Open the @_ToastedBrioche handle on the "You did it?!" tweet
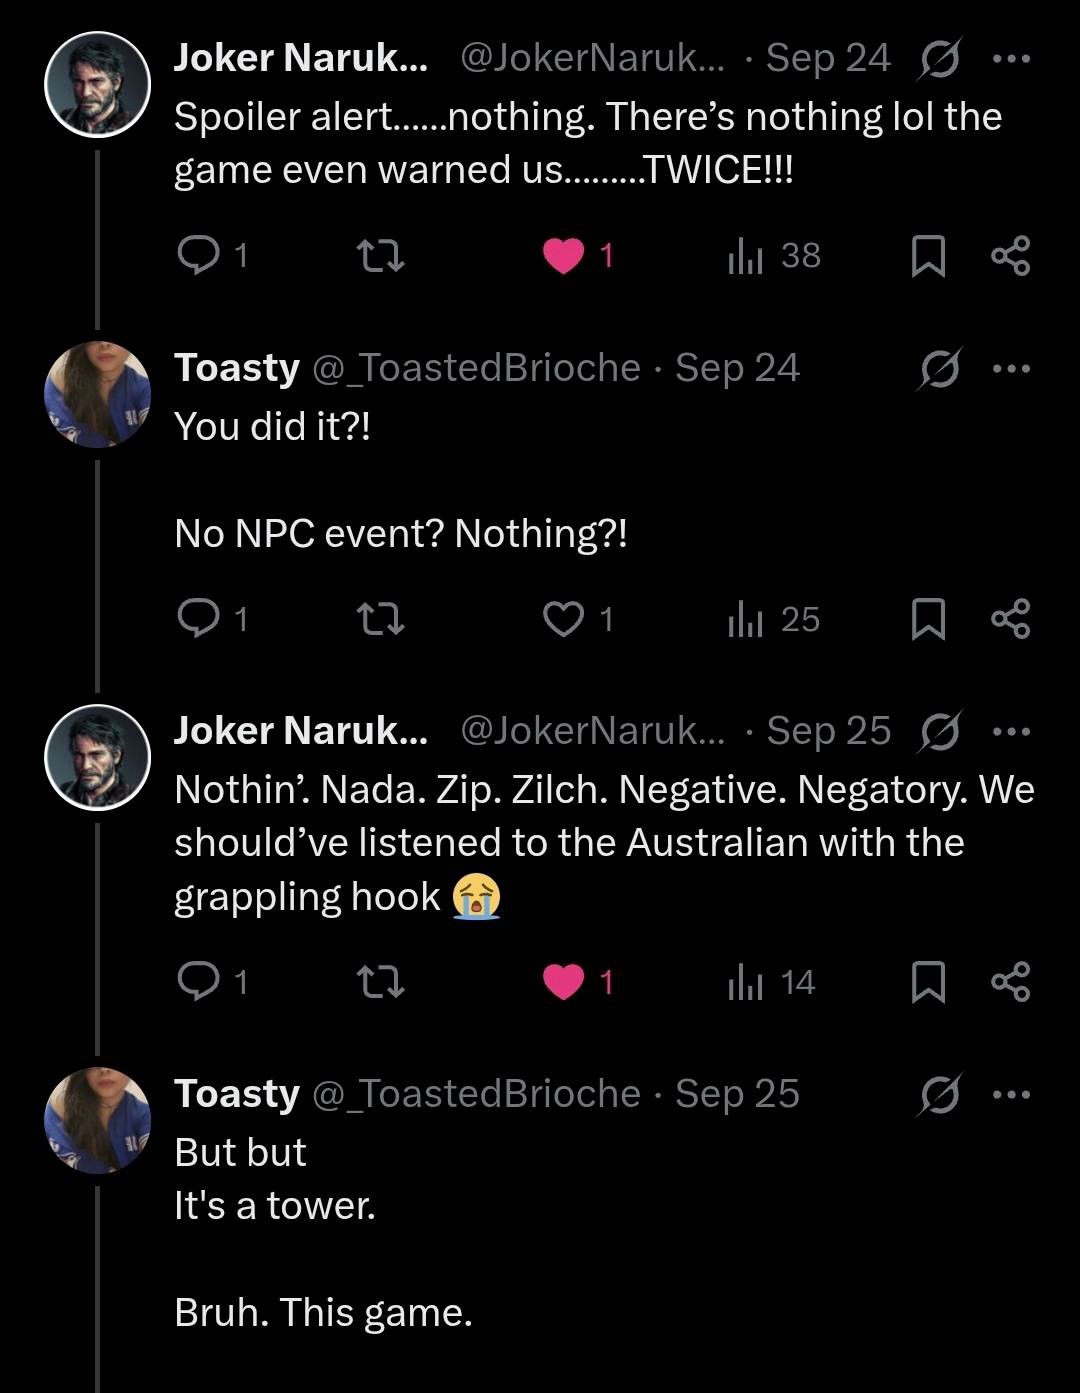This screenshot has height=1393, width=1080. point(476,368)
